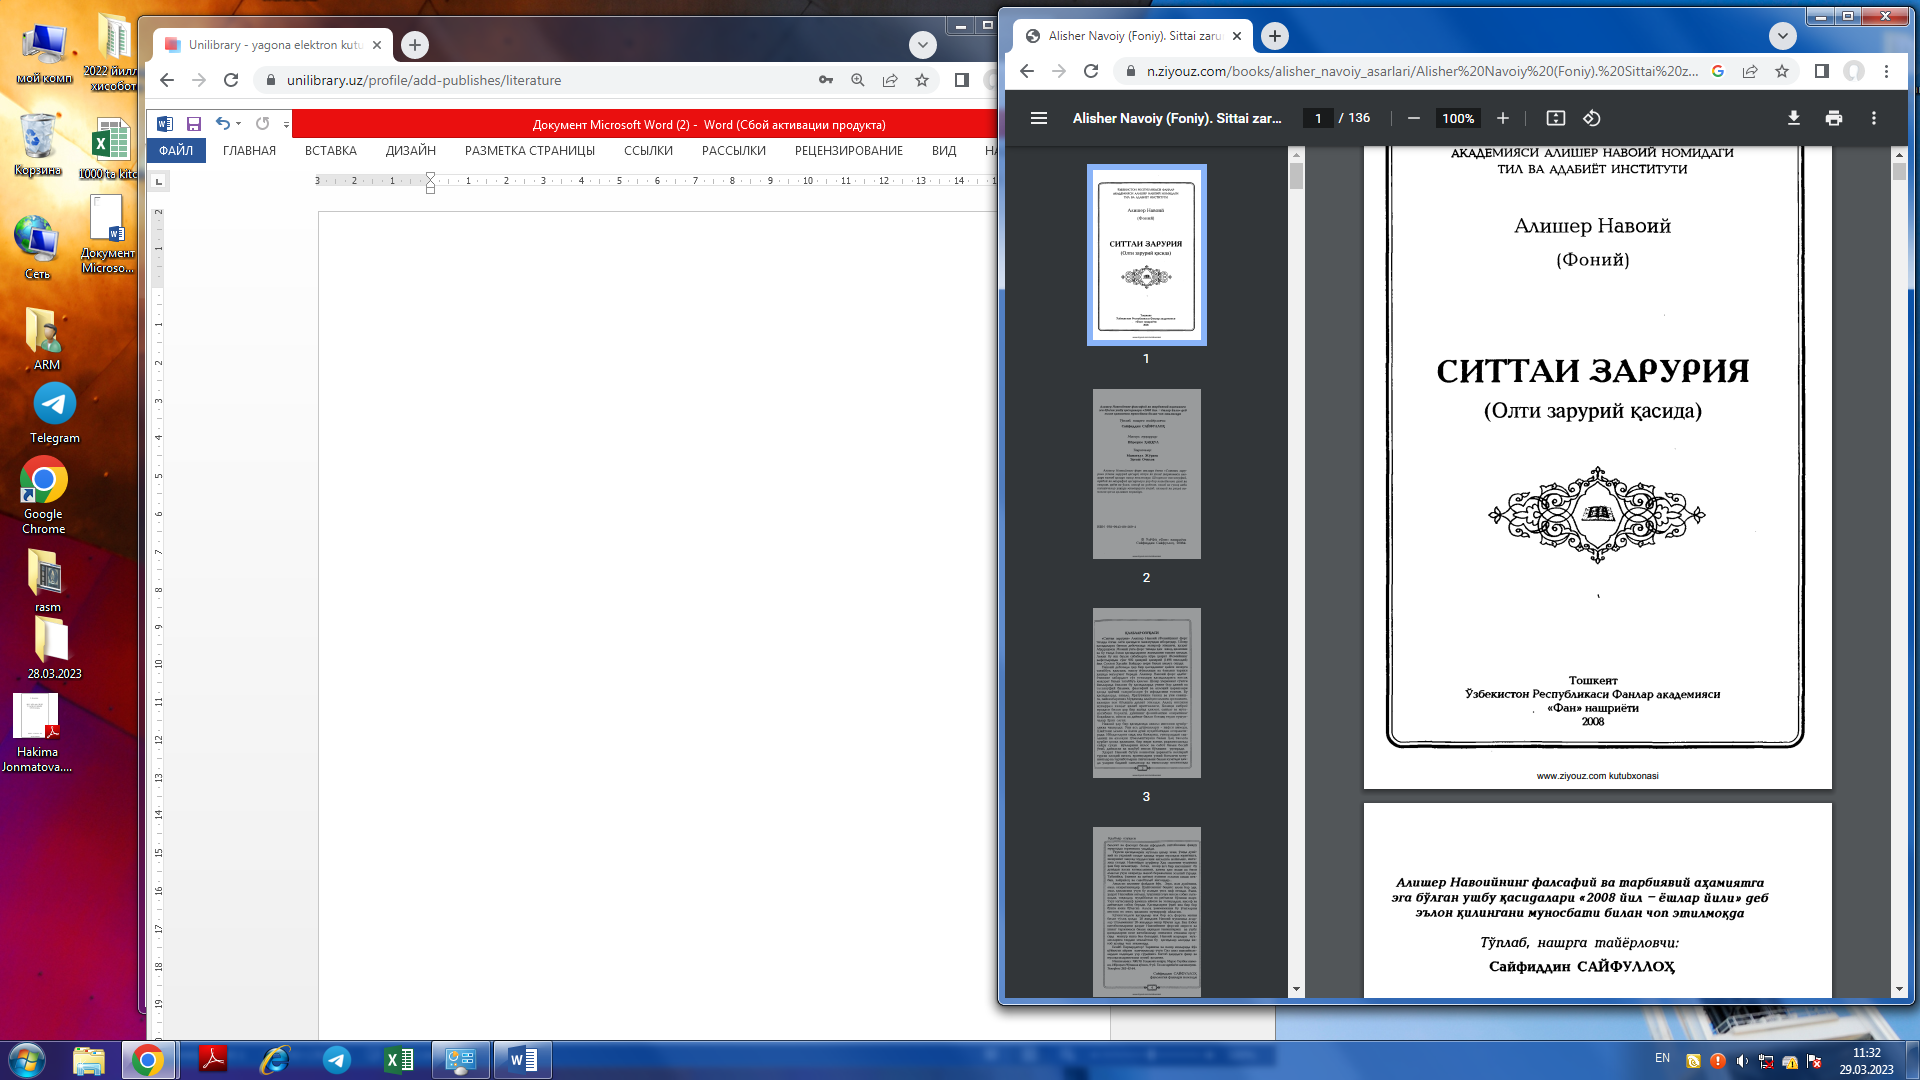Switch to ГЛАВНАЯ ribbon tab

(249, 151)
